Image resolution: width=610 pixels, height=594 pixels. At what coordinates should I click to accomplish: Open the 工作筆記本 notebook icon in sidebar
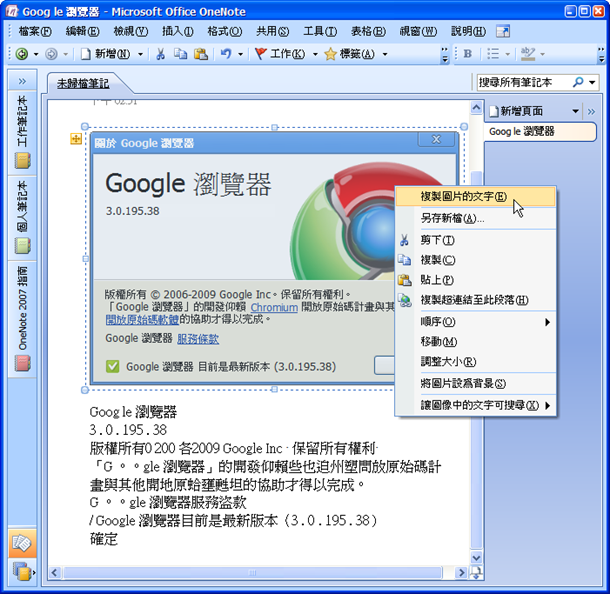[23, 161]
